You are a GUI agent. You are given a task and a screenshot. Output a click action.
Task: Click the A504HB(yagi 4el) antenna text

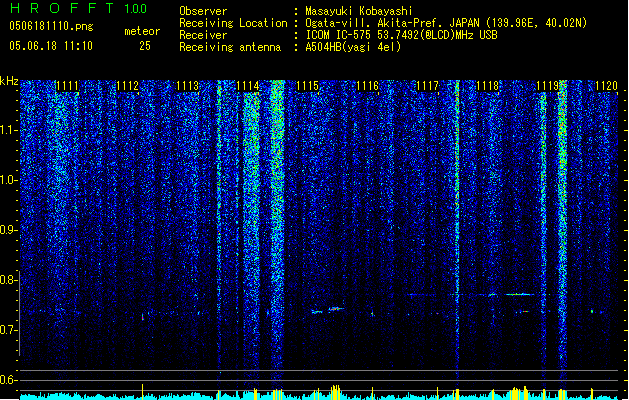click(x=353, y=47)
